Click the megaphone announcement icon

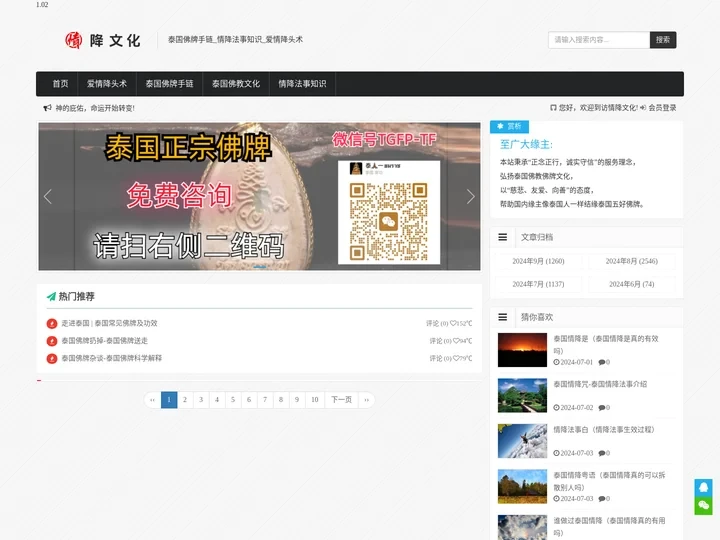click(47, 108)
